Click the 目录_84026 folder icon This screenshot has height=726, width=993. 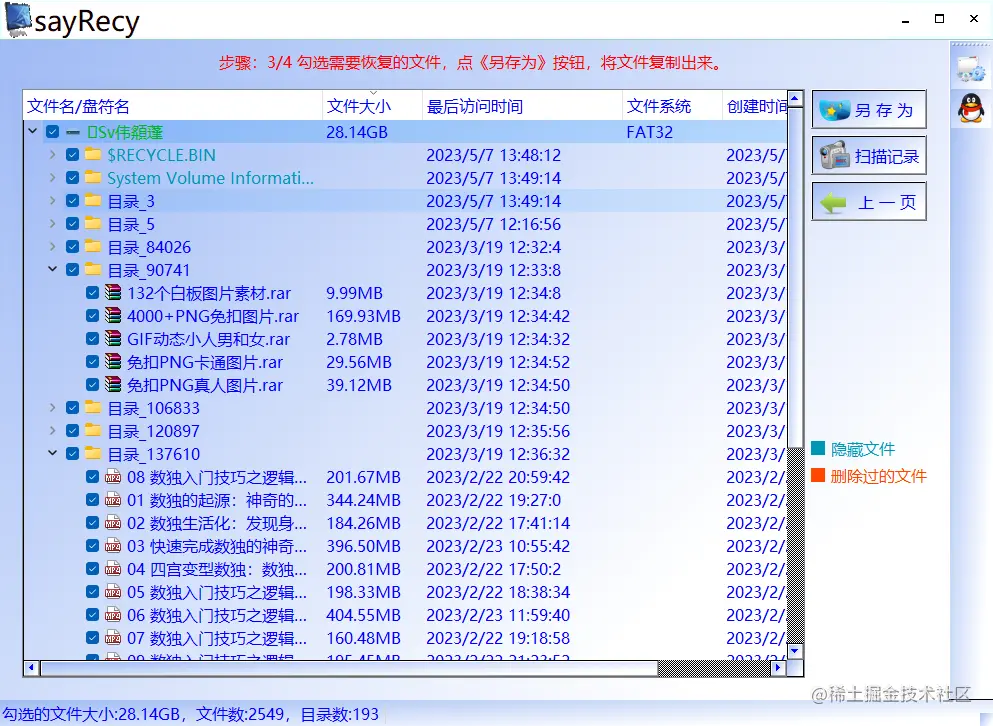[93, 246]
